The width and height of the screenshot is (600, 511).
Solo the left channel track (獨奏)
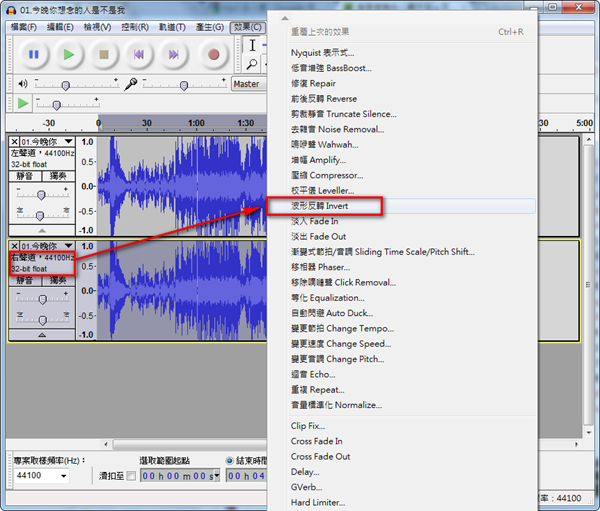(x=60, y=176)
